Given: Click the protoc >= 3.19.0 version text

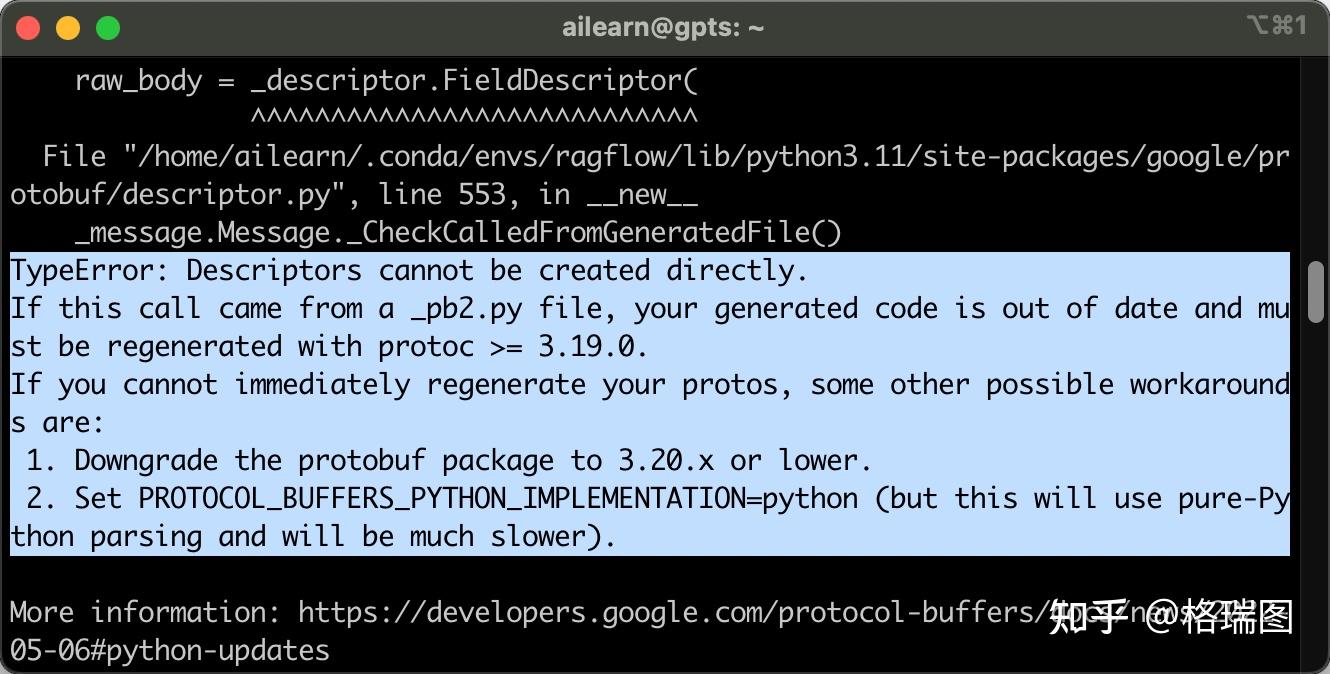Looking at the screenshot, I should pos(512,346).
